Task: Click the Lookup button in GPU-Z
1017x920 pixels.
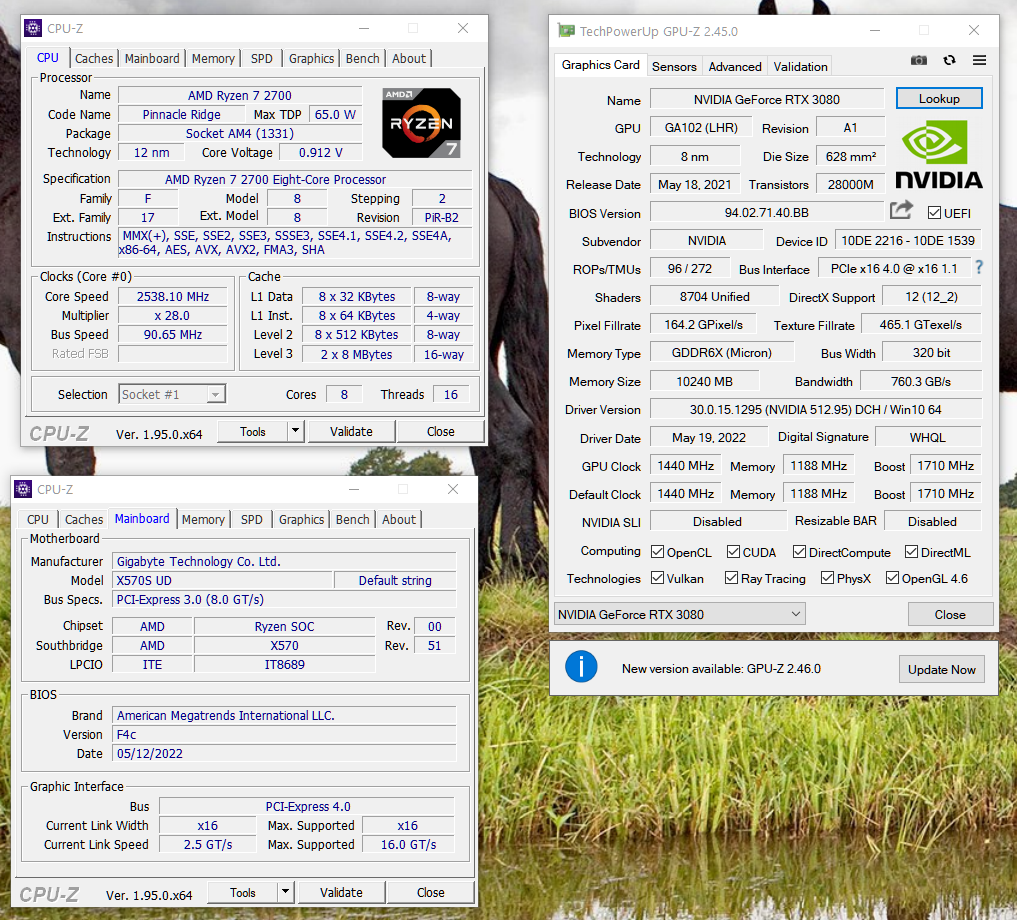Action: (x=939, y=99)
